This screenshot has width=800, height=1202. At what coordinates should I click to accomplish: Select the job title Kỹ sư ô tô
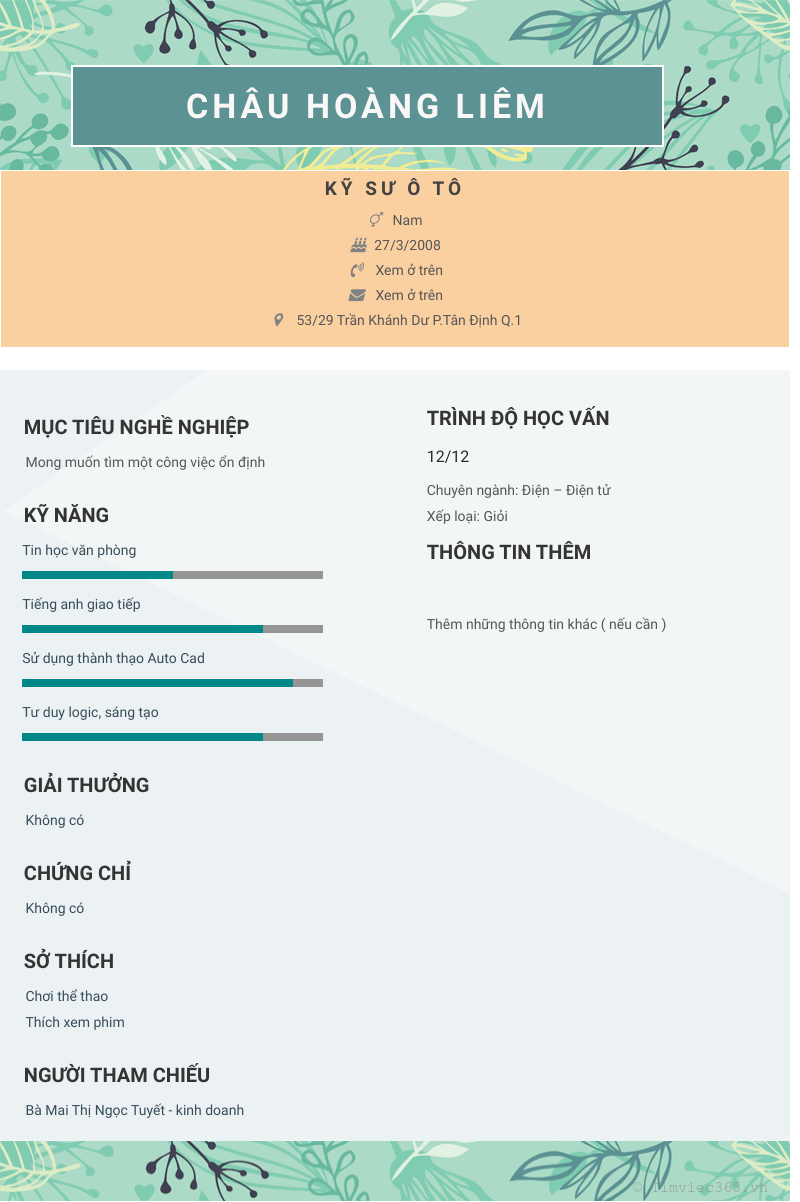point(395,189)
